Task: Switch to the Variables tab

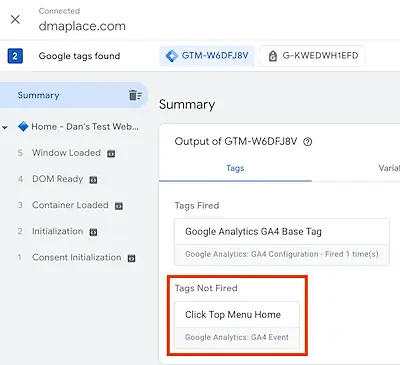Action: pos(389,168)
